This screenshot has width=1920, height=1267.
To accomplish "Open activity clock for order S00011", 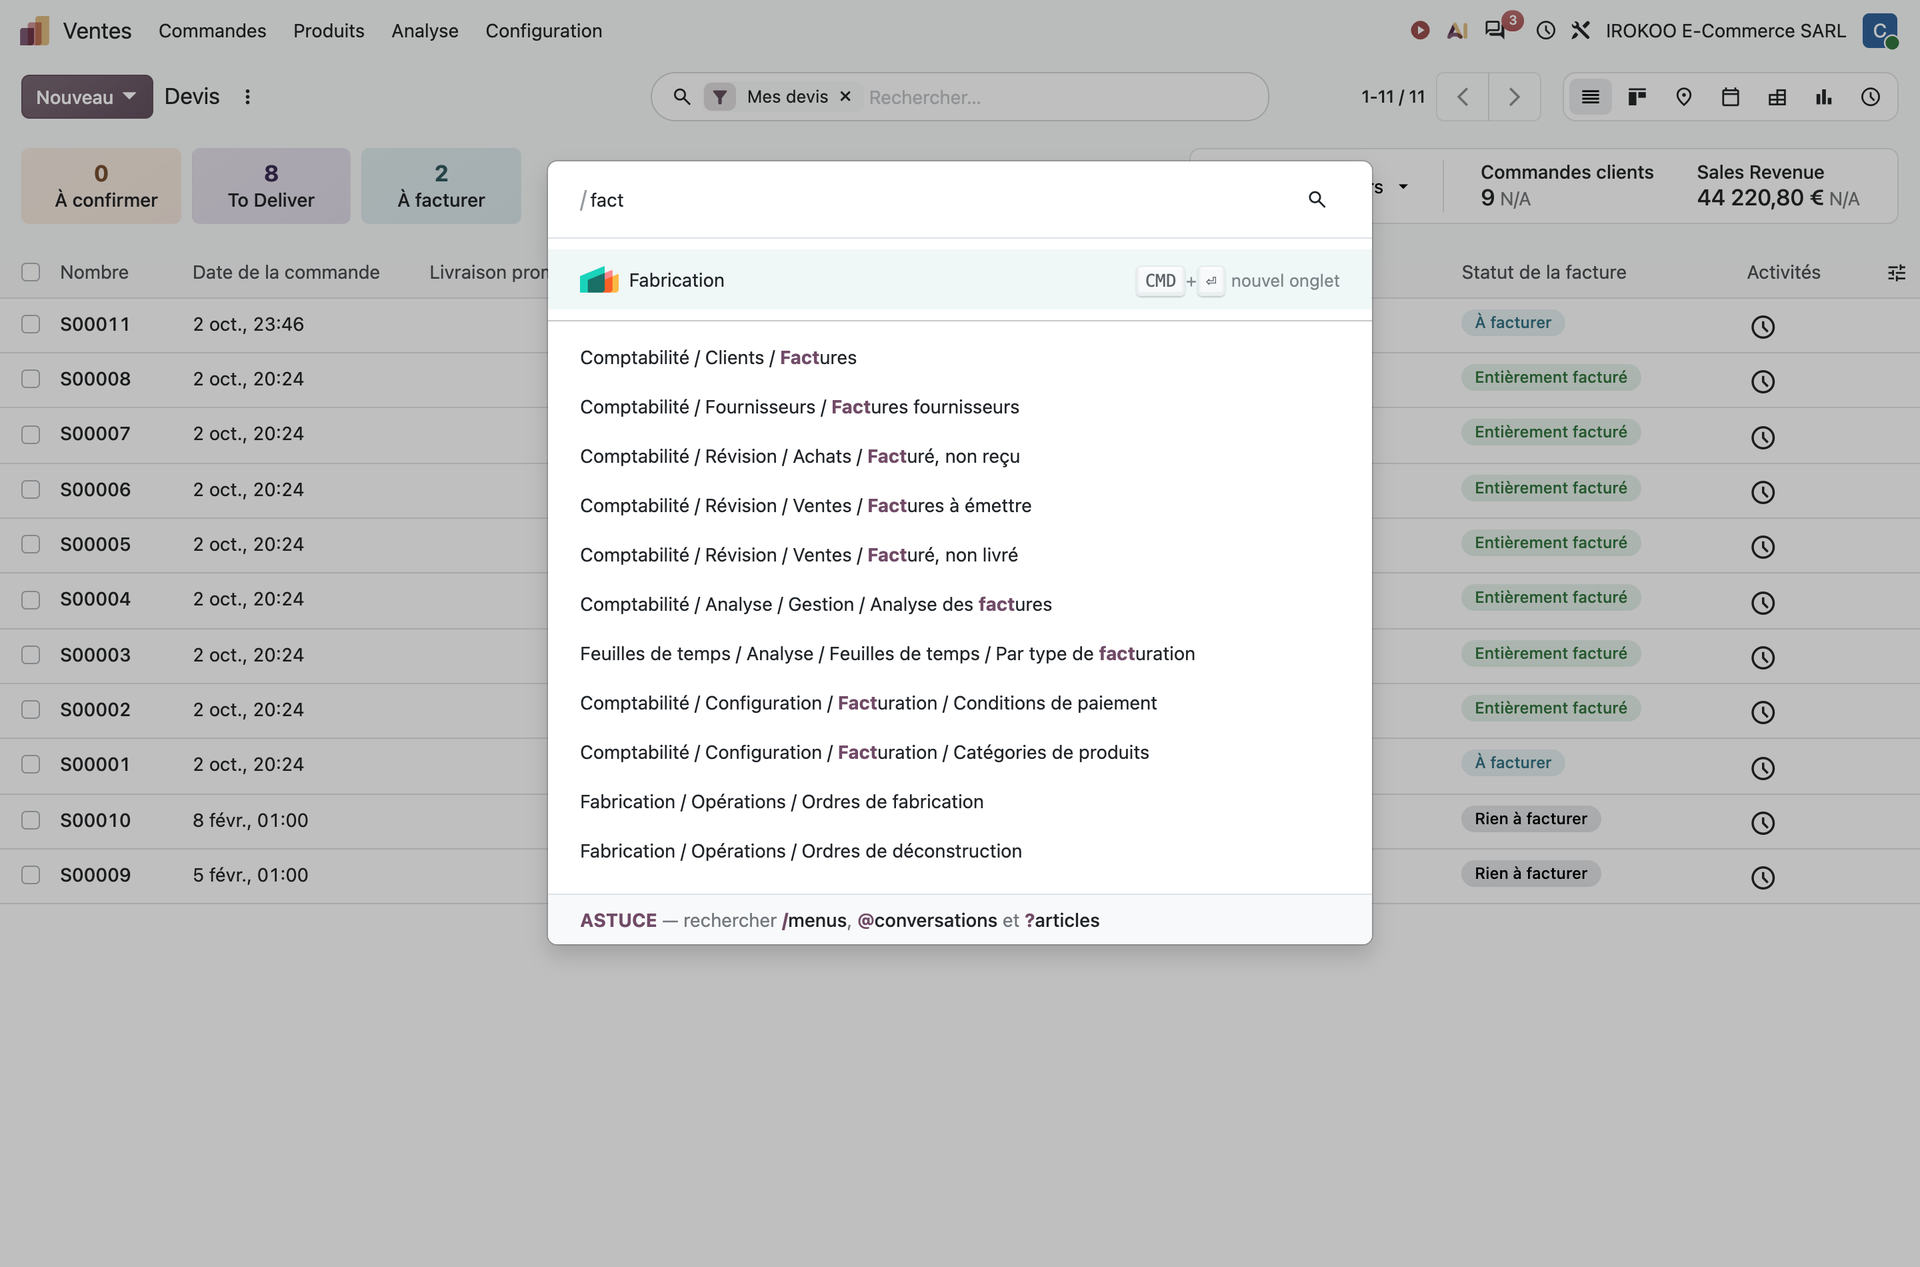I will click(1763, 326).
